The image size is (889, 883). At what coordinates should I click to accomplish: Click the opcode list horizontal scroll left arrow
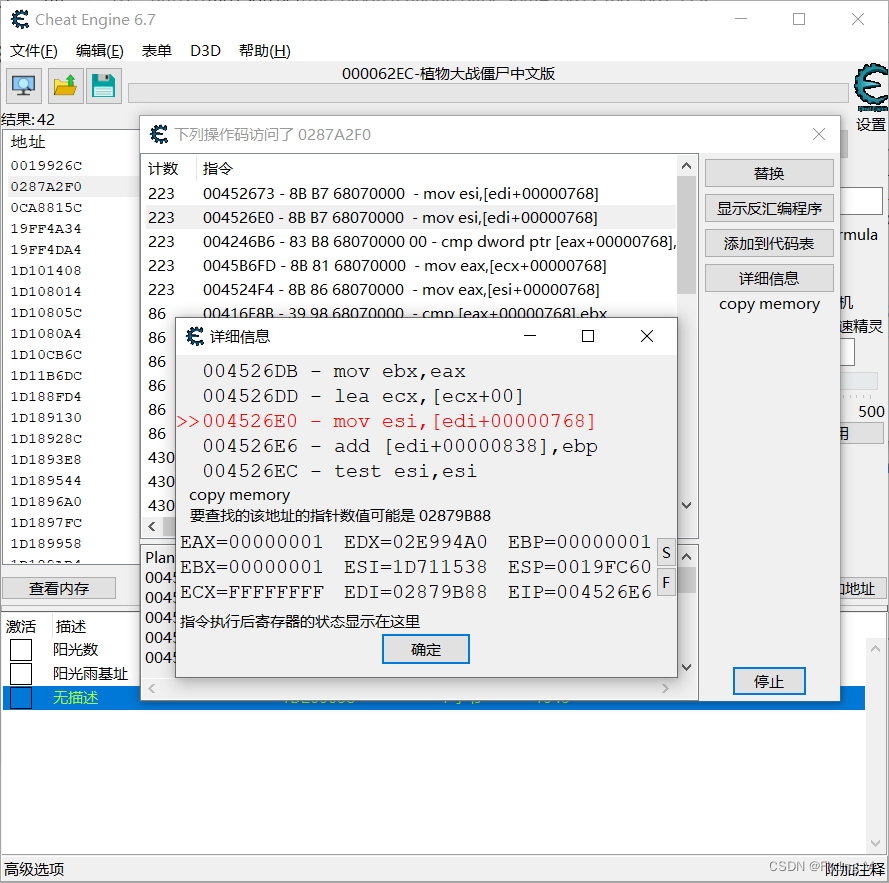[152, 526]
